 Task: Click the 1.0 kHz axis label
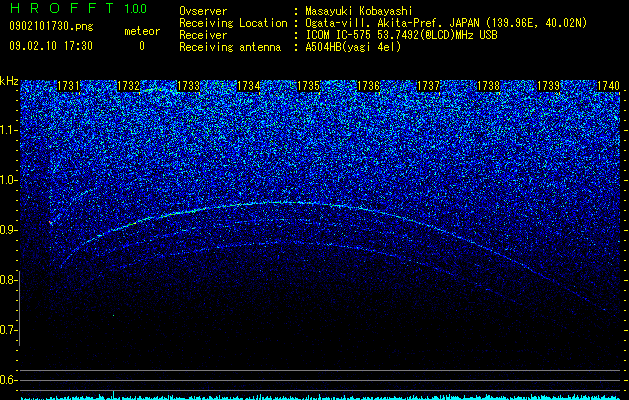(9, 180)
